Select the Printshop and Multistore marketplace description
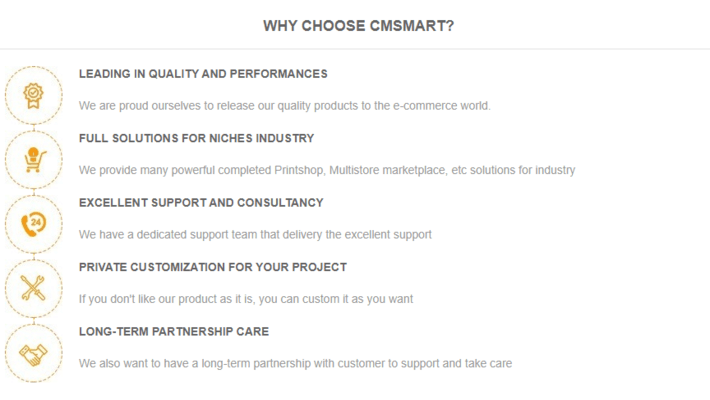The image size is (710, 400). click(x=327, y=170)
